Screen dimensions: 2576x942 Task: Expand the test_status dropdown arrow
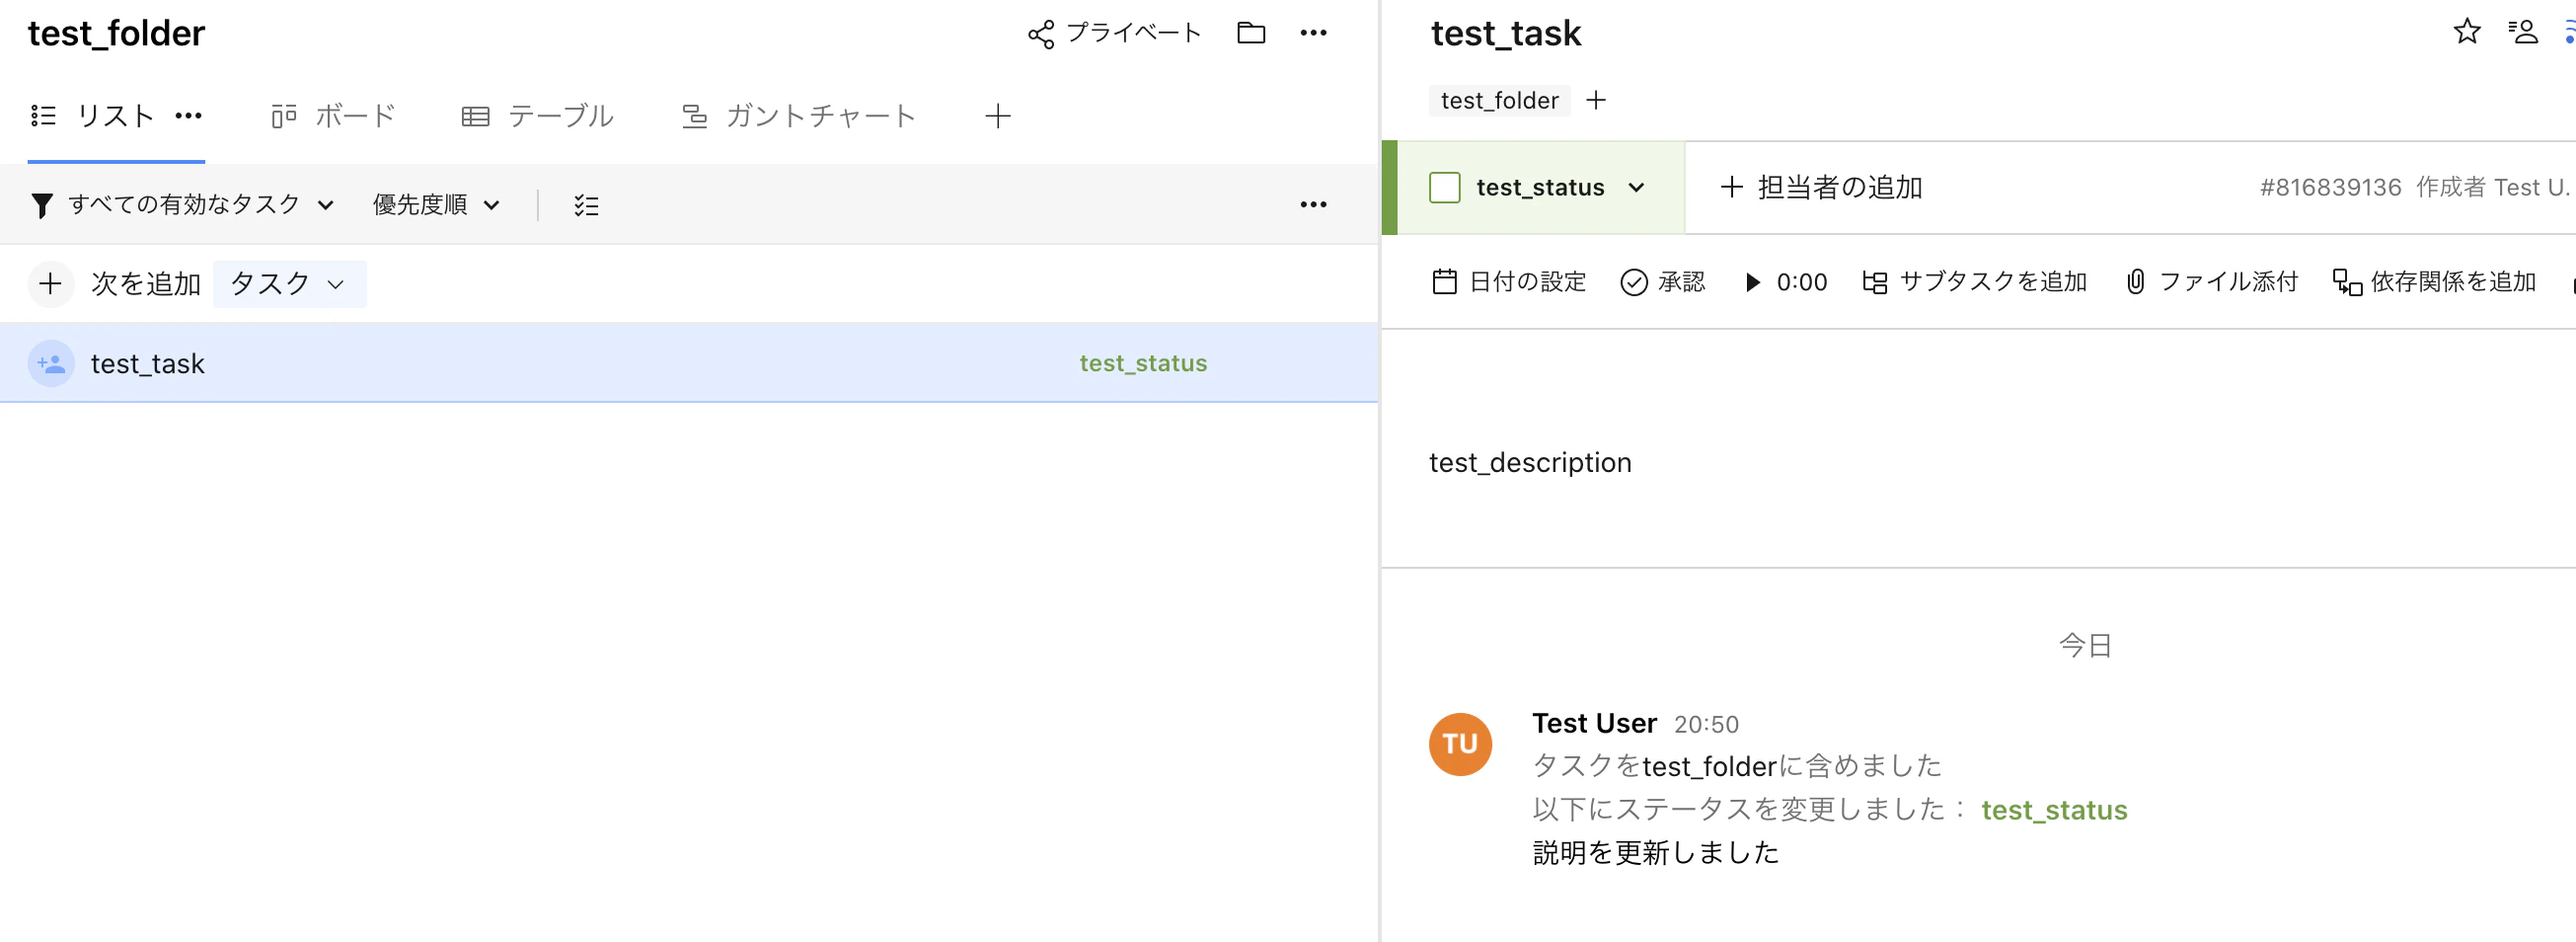pos(1636,188)
